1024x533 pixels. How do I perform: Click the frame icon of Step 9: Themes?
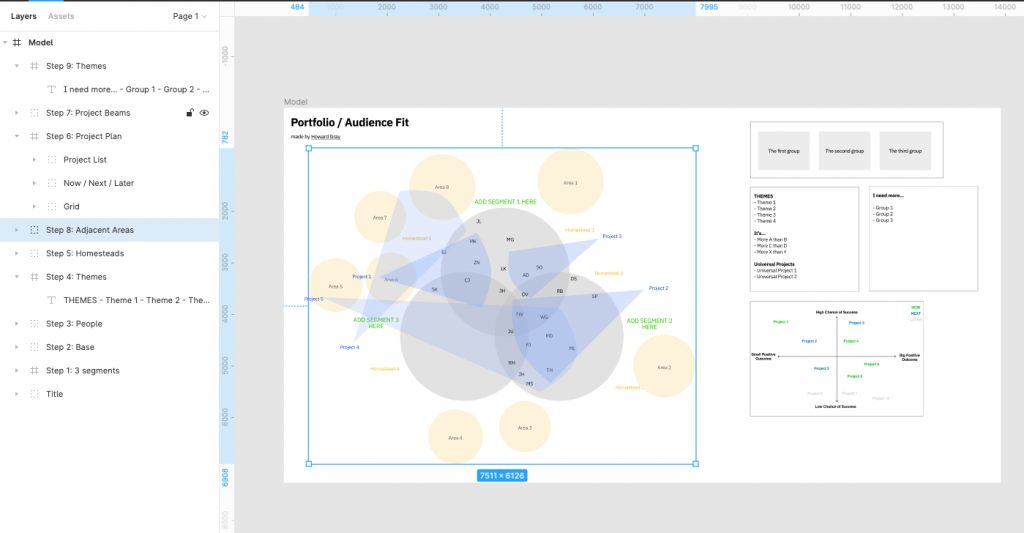click(35, 66)
